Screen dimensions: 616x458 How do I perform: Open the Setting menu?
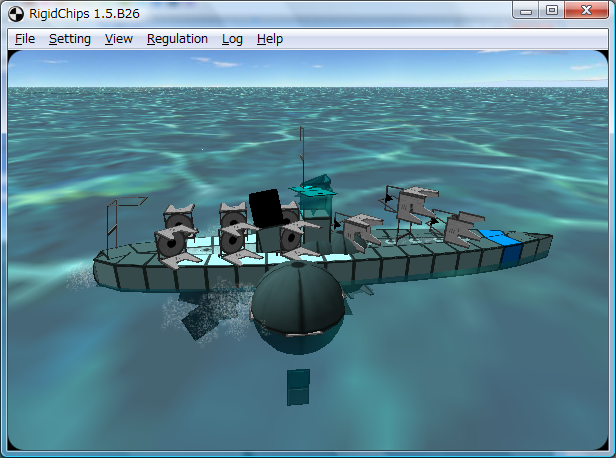pos(69,39)
